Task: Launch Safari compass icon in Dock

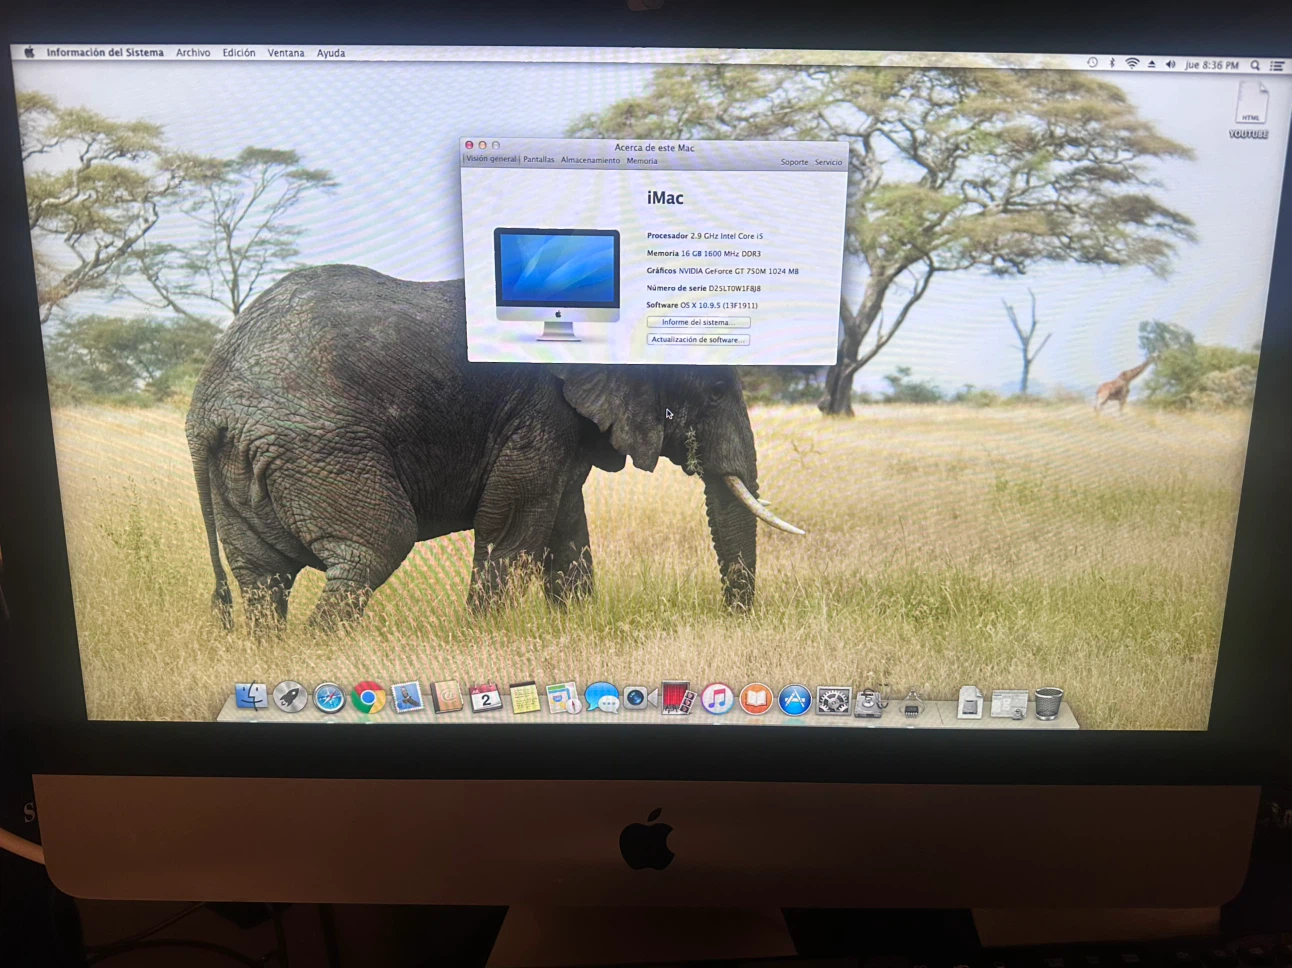Action: [x=329, y=698]
